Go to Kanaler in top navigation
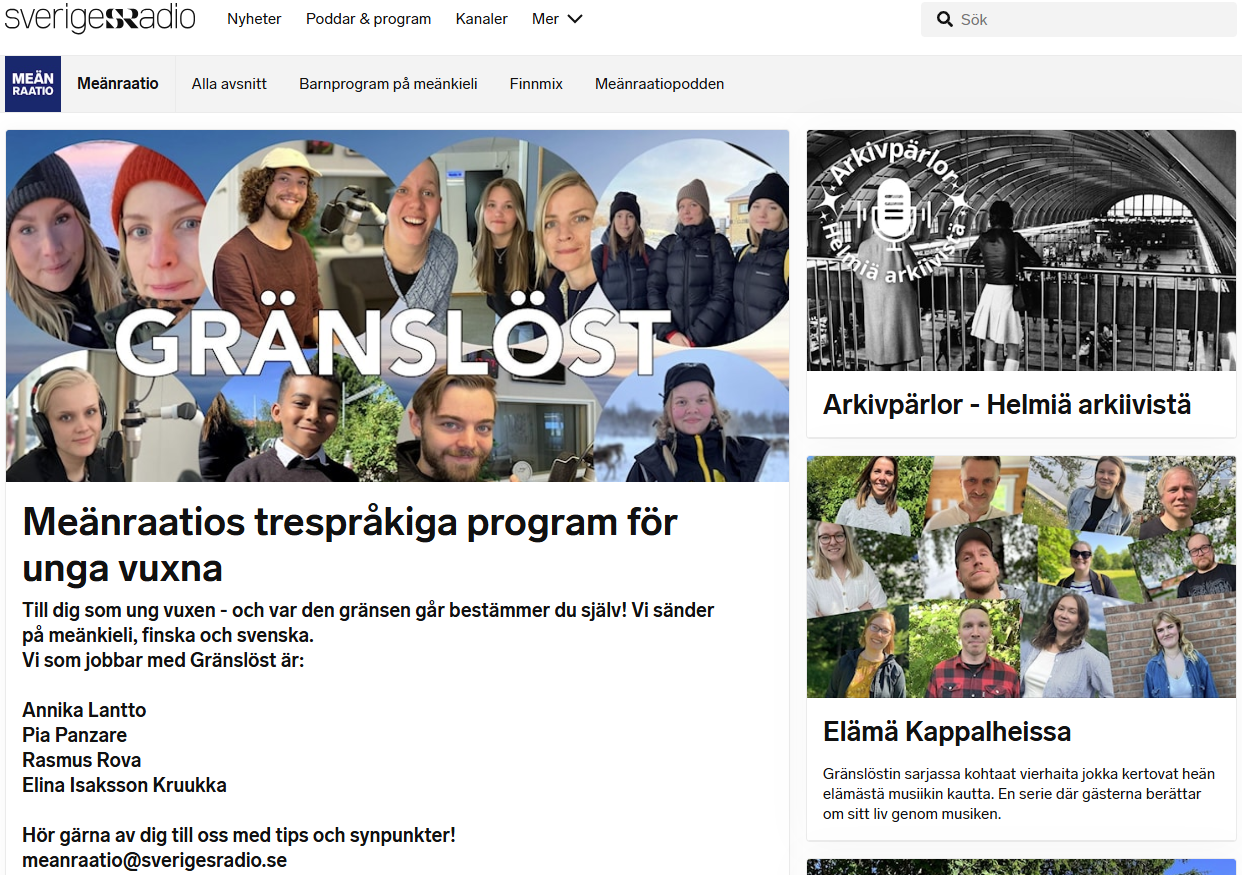Viewport: 1242px width, 875px height. (x=482, y=19)
